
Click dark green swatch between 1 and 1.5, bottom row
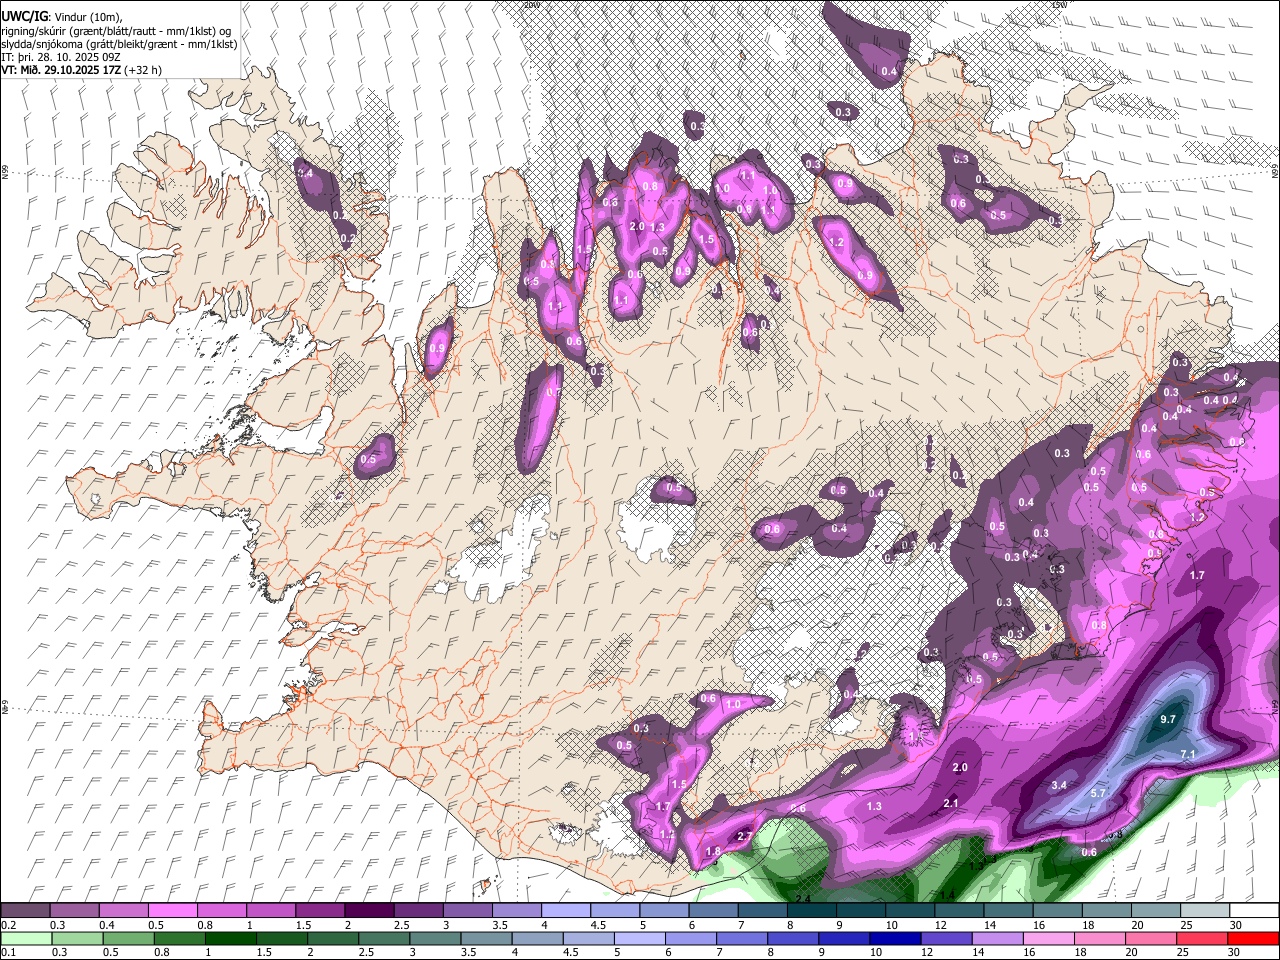[229, 938]
